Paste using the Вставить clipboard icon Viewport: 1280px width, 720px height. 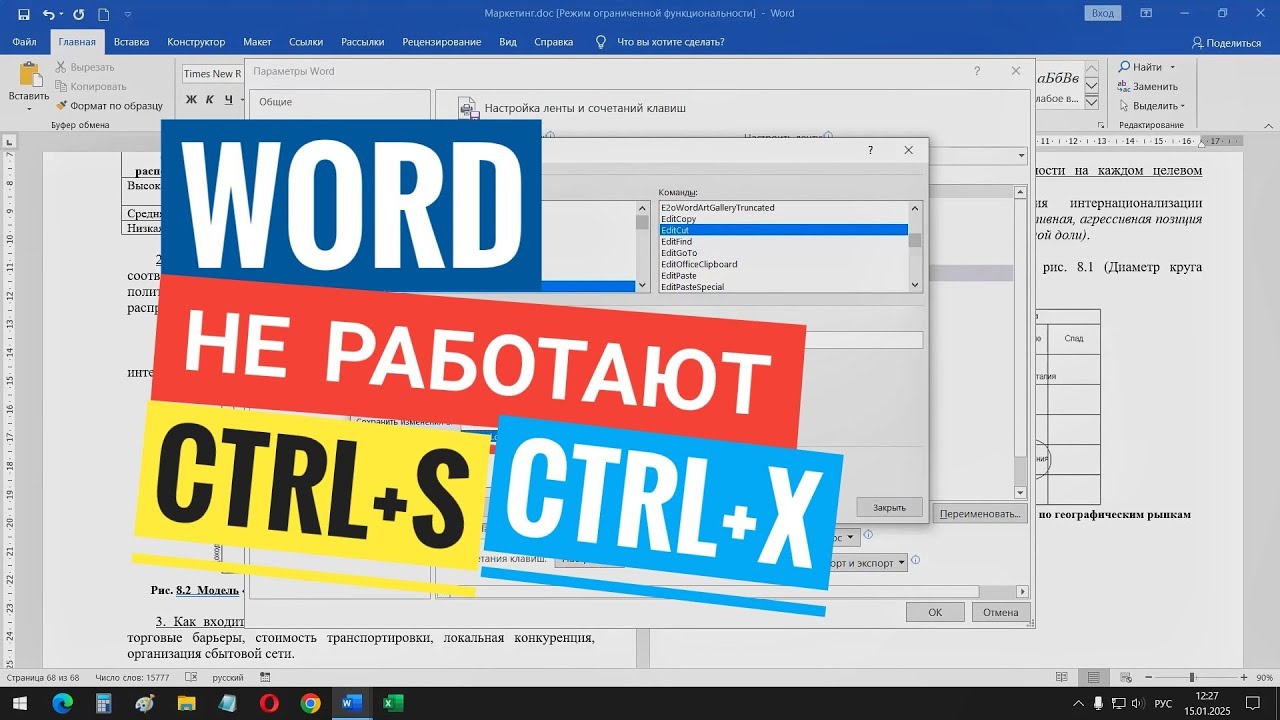click(x=29, y=76)
